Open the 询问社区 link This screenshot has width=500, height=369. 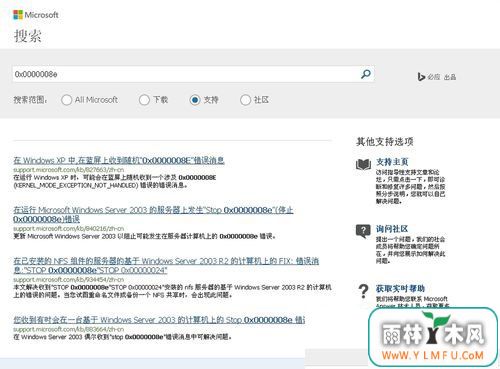click(x=392, y=229)
